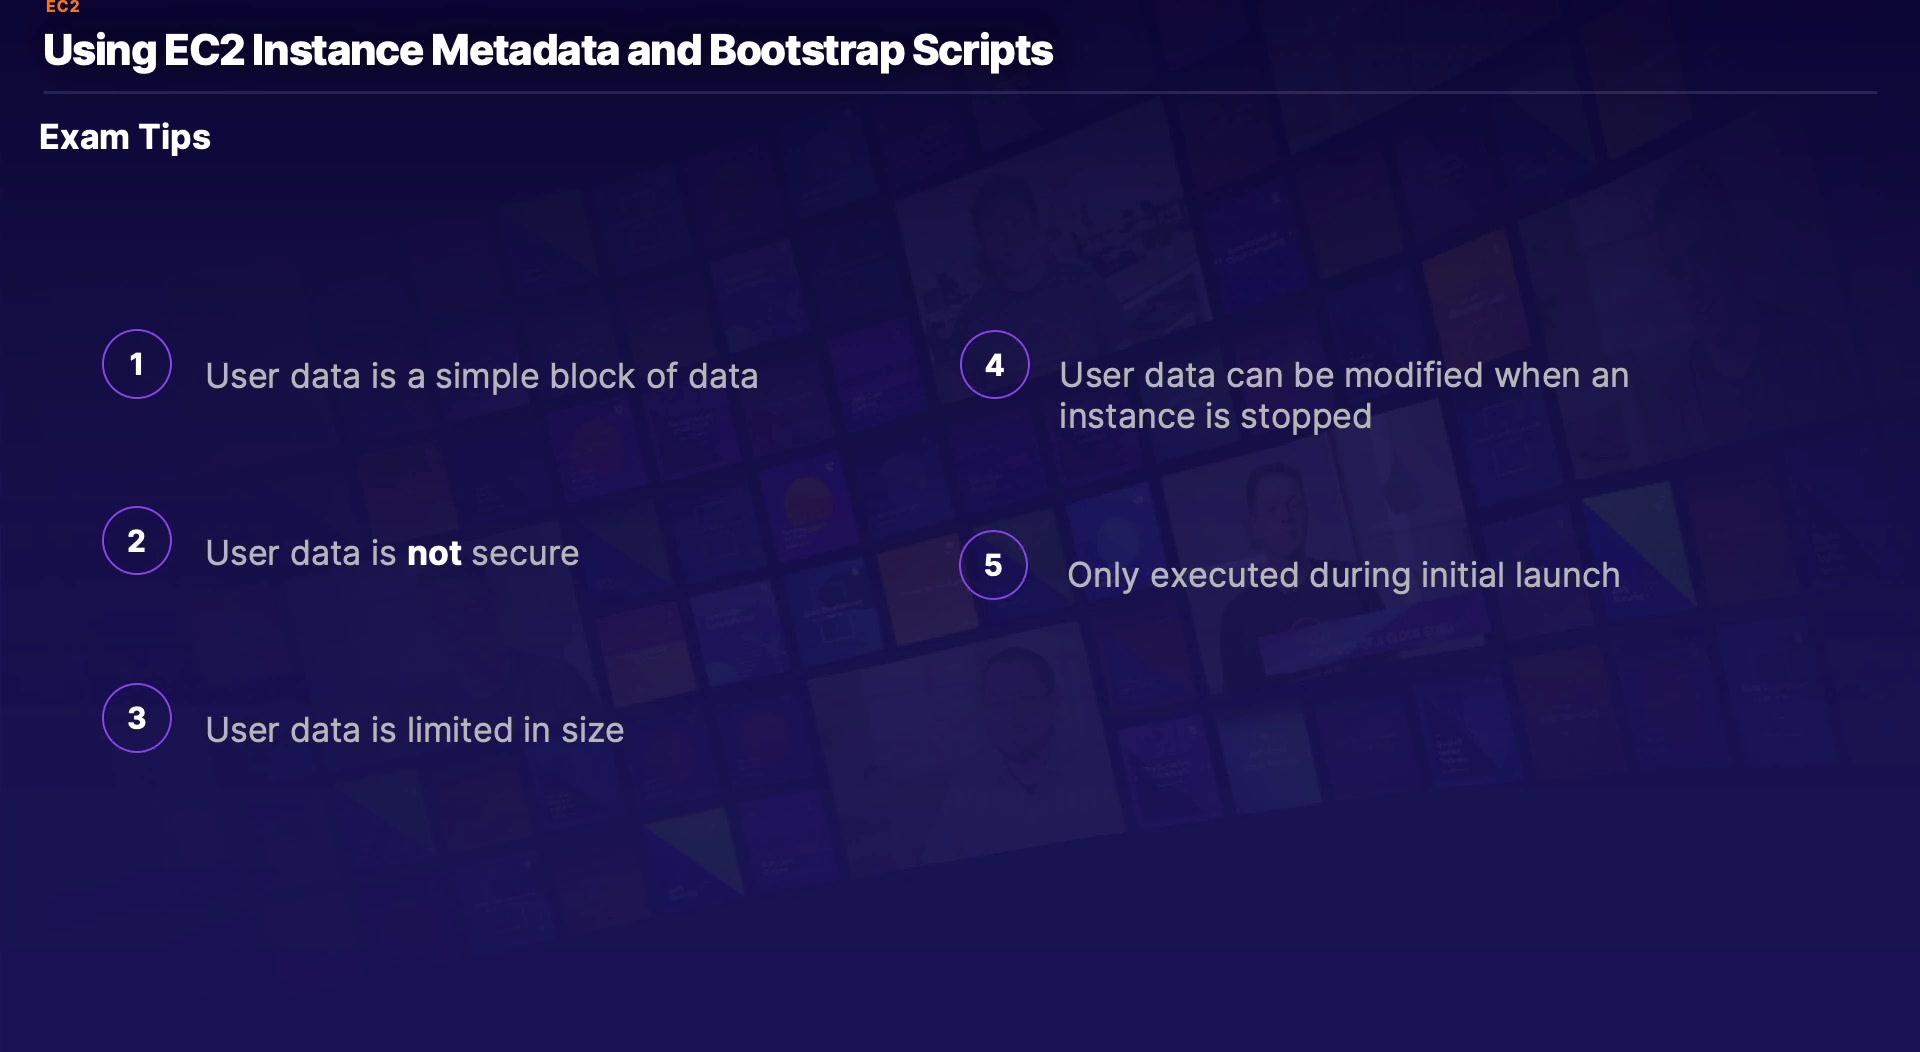1920x1052 pixels.
Task: Click the orange EC2 label above the title
Action: [62, 7]
